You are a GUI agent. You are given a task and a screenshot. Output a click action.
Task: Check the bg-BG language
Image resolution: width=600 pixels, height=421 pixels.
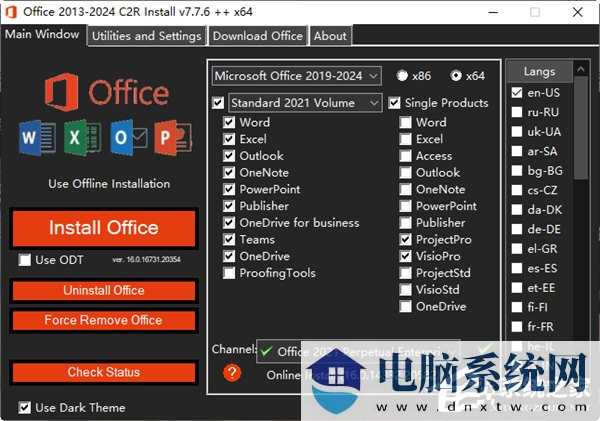(x=517, y=171)
